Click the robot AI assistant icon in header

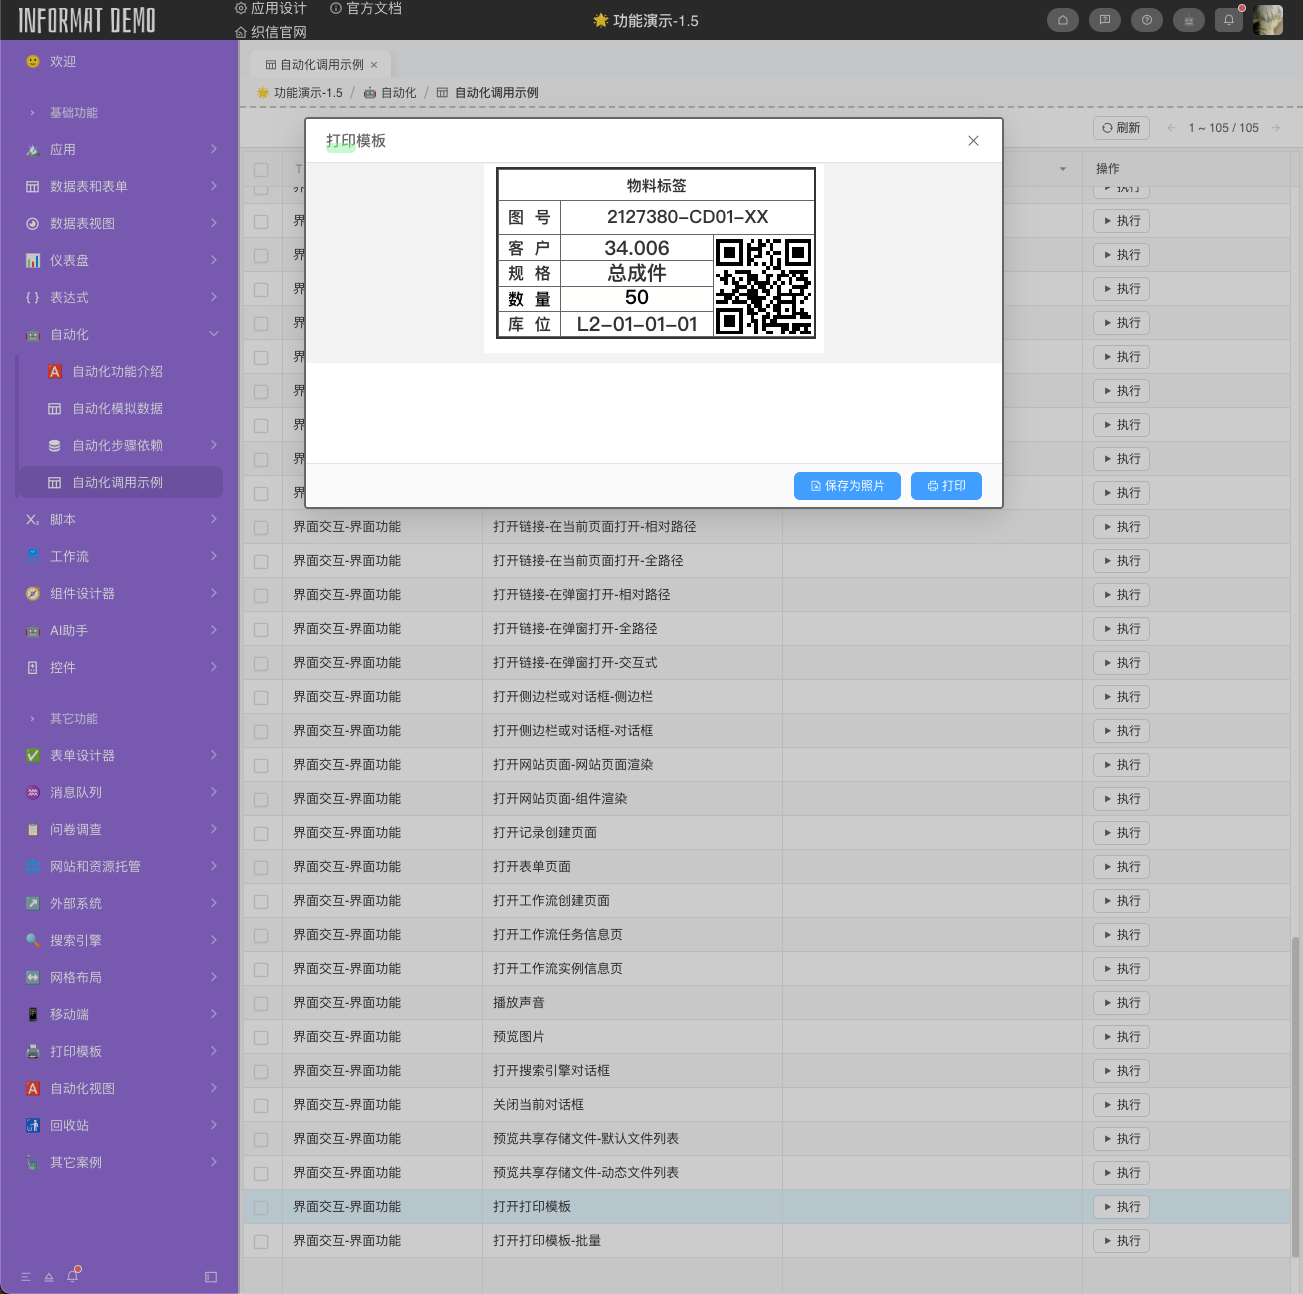coord(1188,20)
